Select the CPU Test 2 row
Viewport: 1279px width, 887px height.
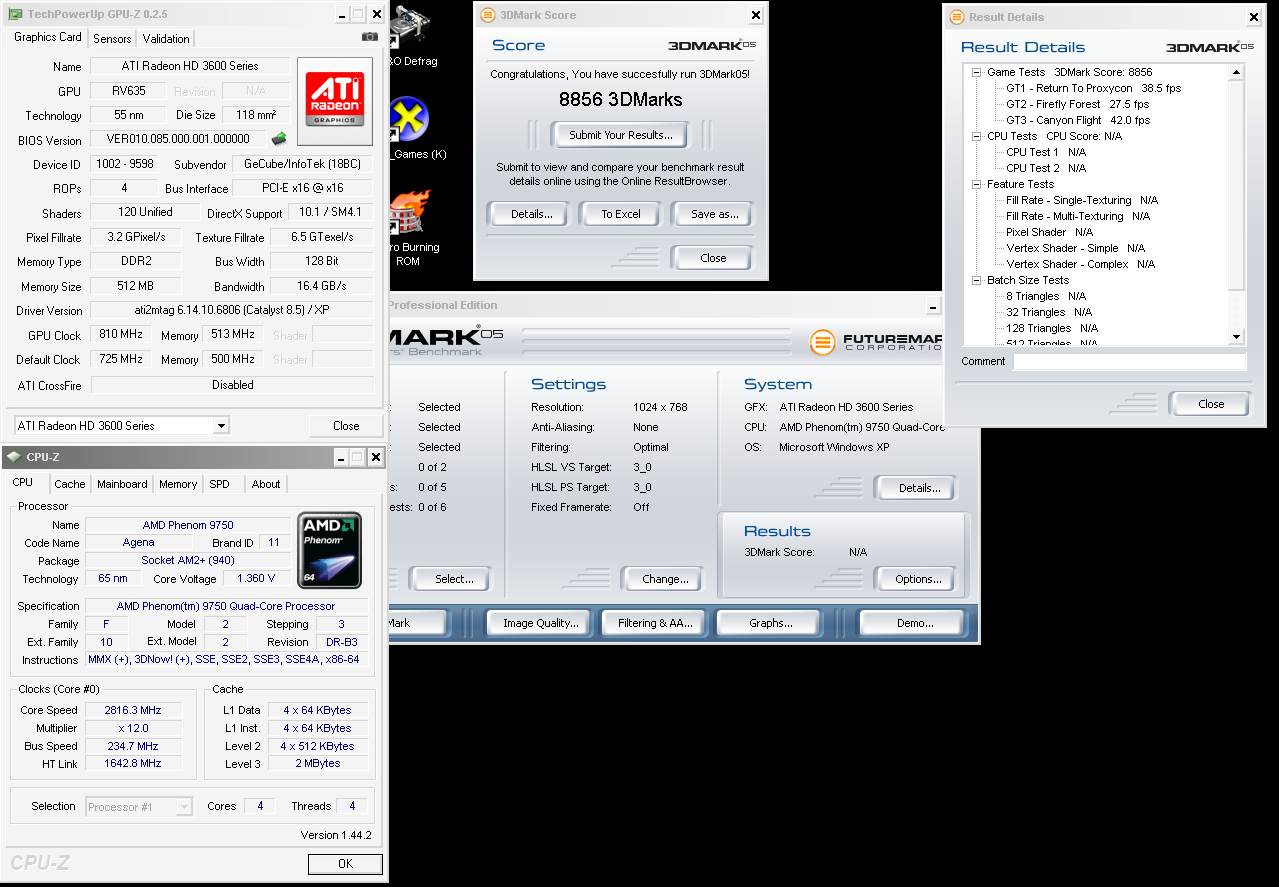point(1046,168)
